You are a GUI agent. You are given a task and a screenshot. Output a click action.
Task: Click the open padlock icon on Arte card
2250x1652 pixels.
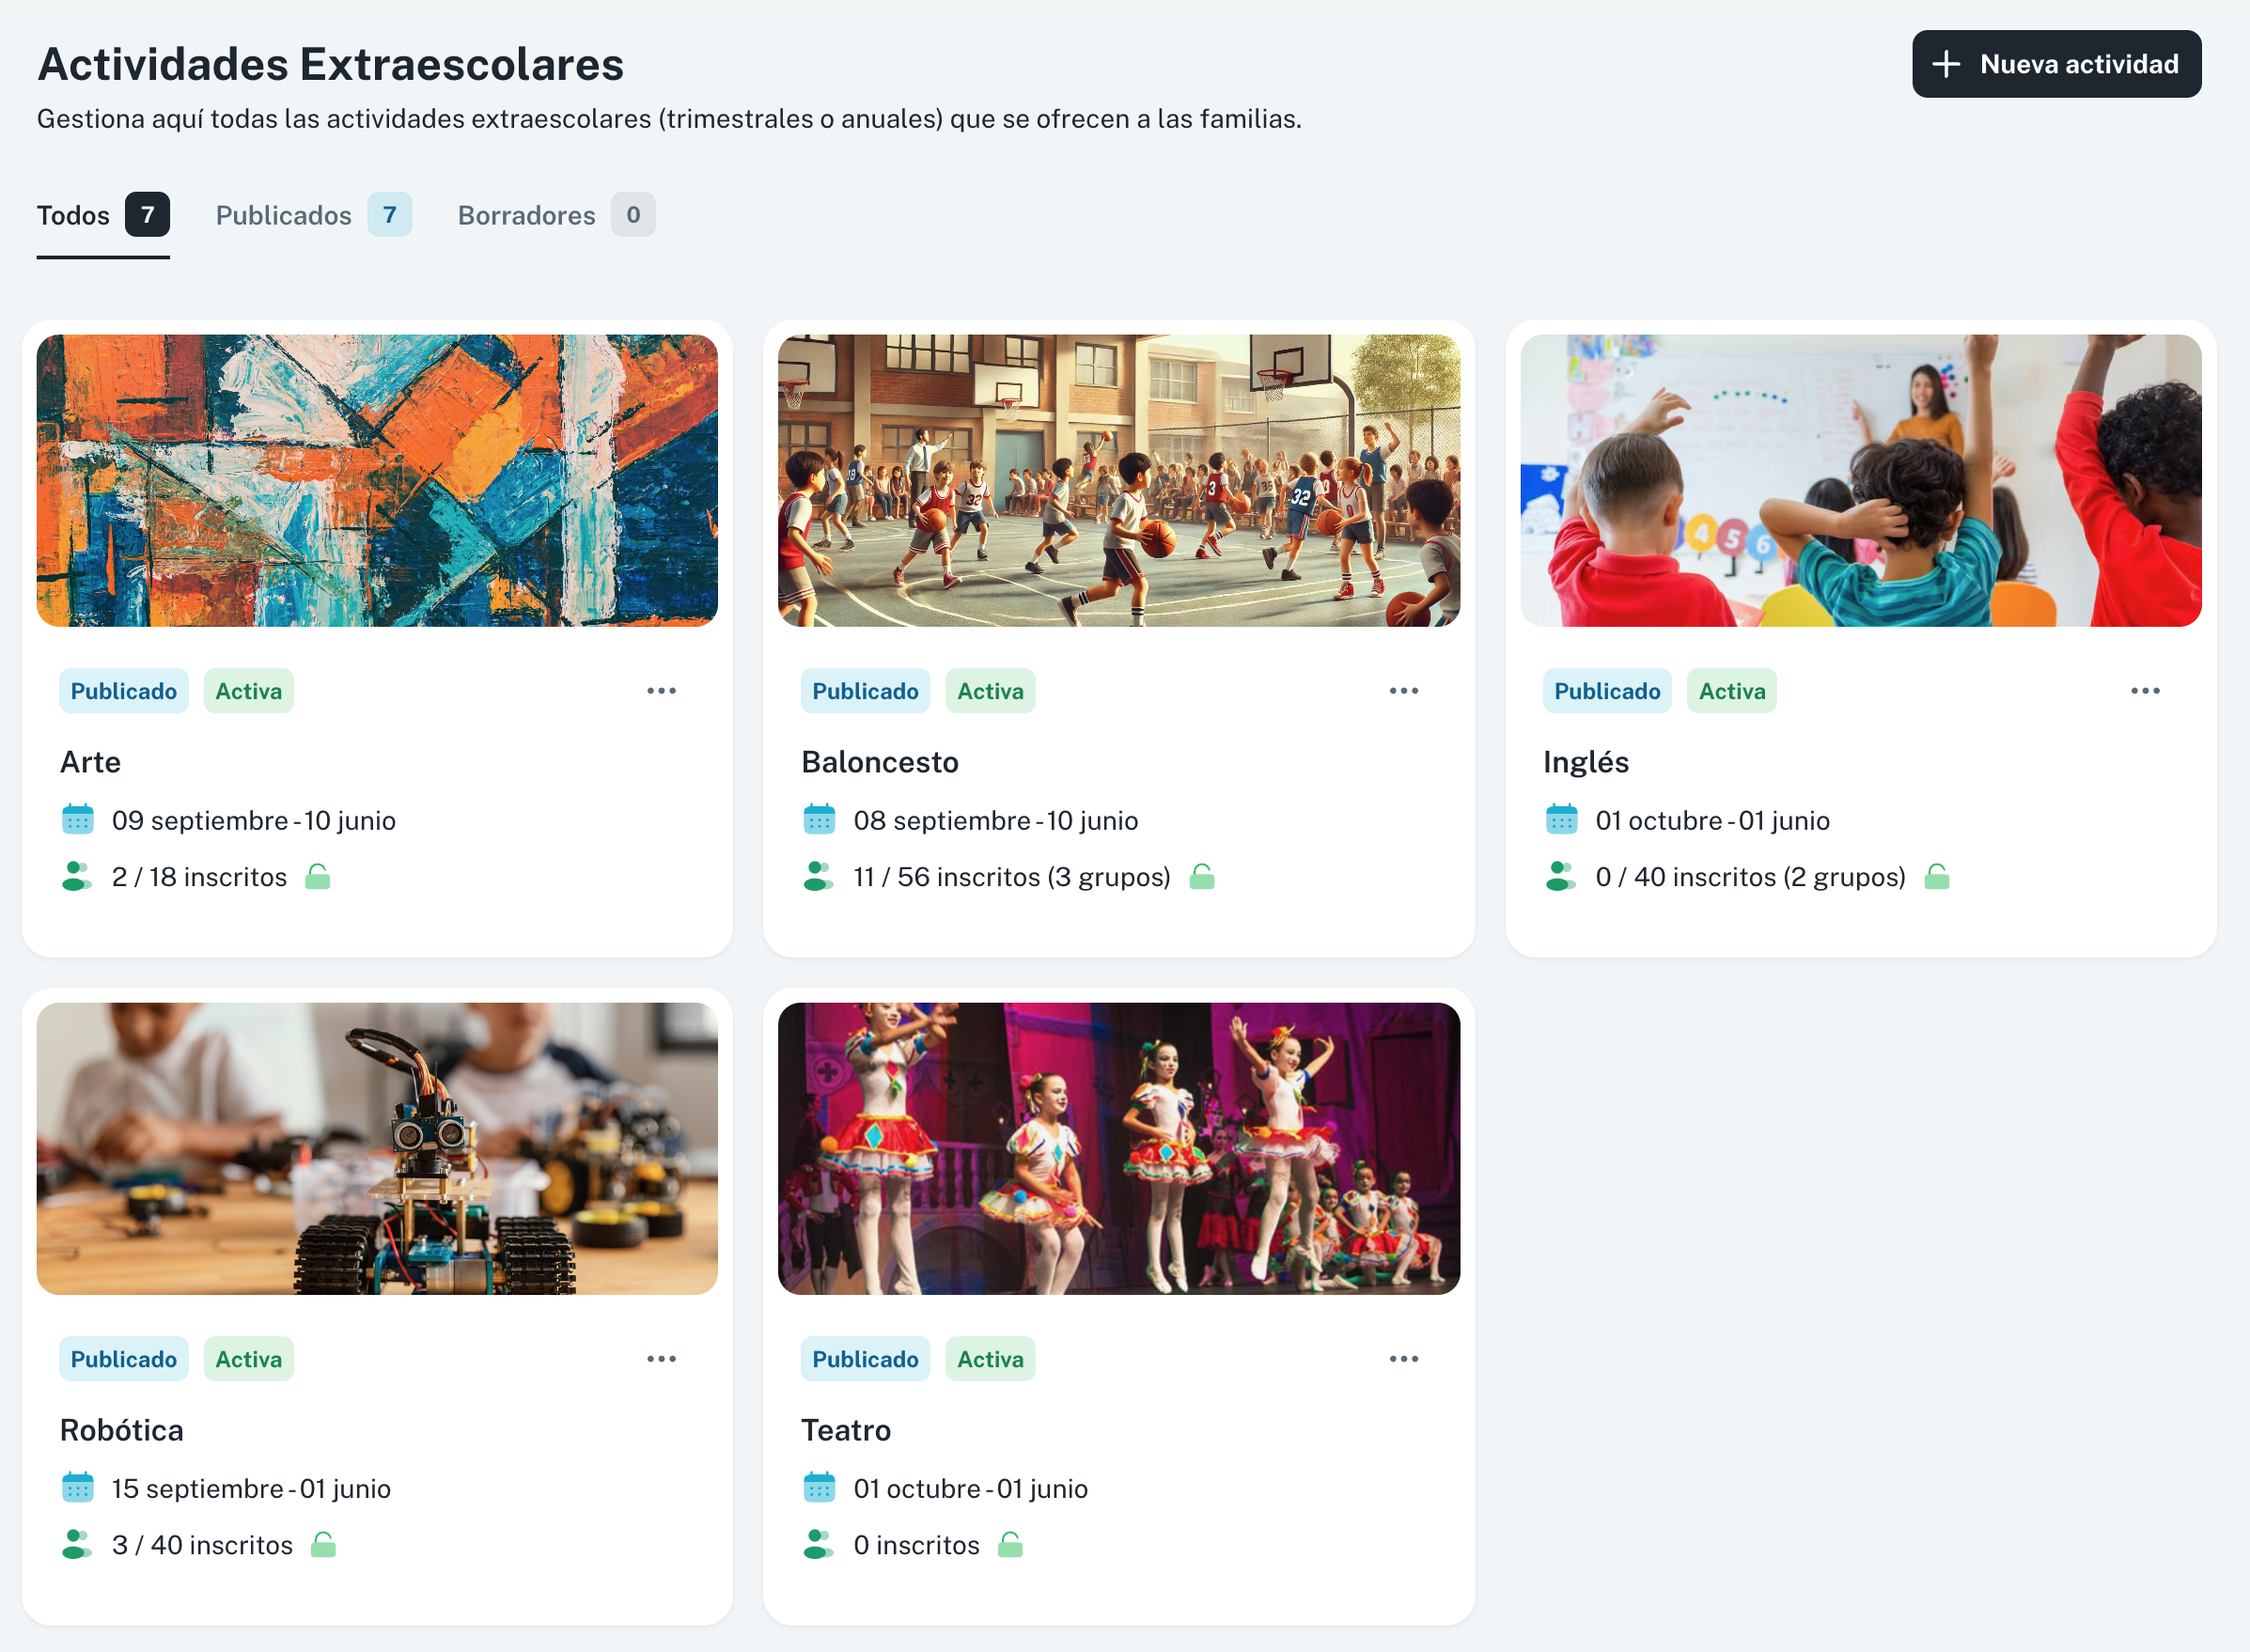point(318,877)
